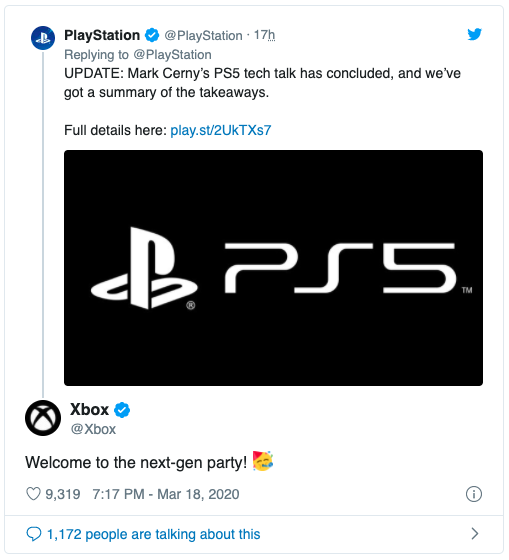Click the Twitter bird logo
Viewport: 509px width, 560px height.
[475, 34]
